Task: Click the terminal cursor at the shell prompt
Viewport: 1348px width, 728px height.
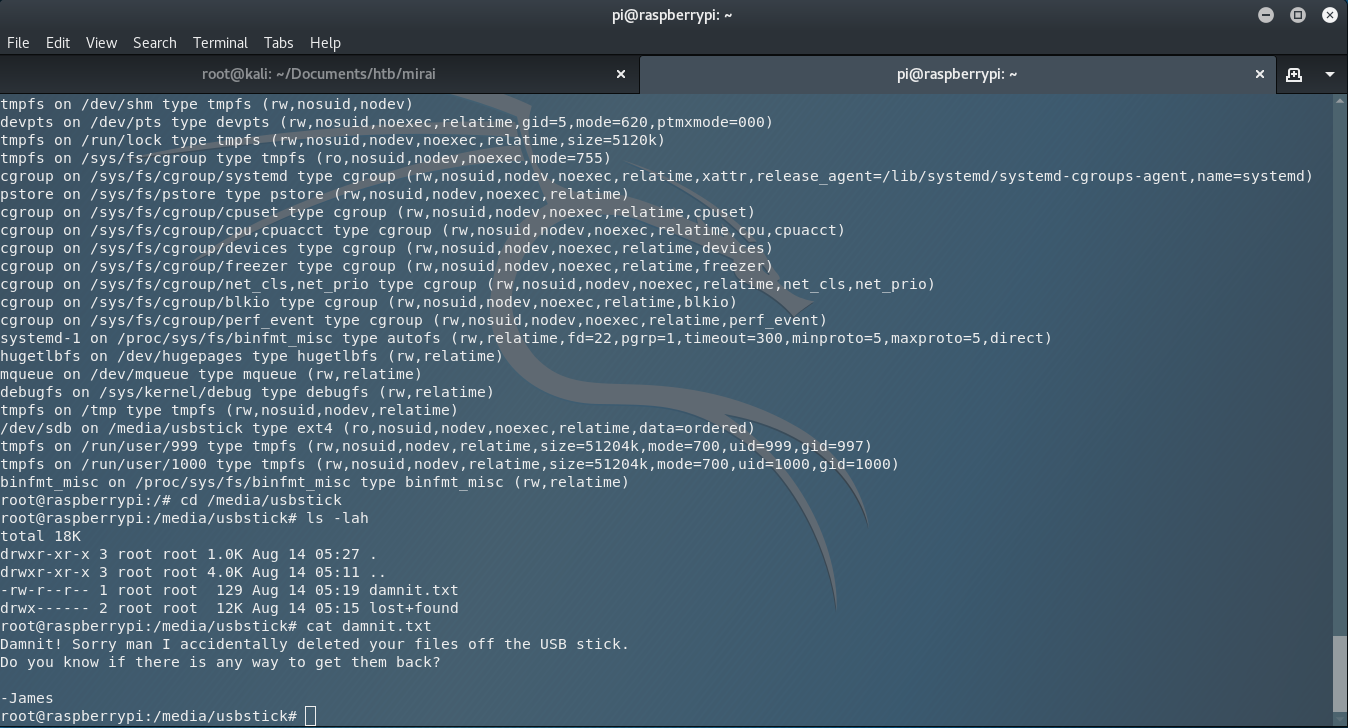Action: click(310, 716)
